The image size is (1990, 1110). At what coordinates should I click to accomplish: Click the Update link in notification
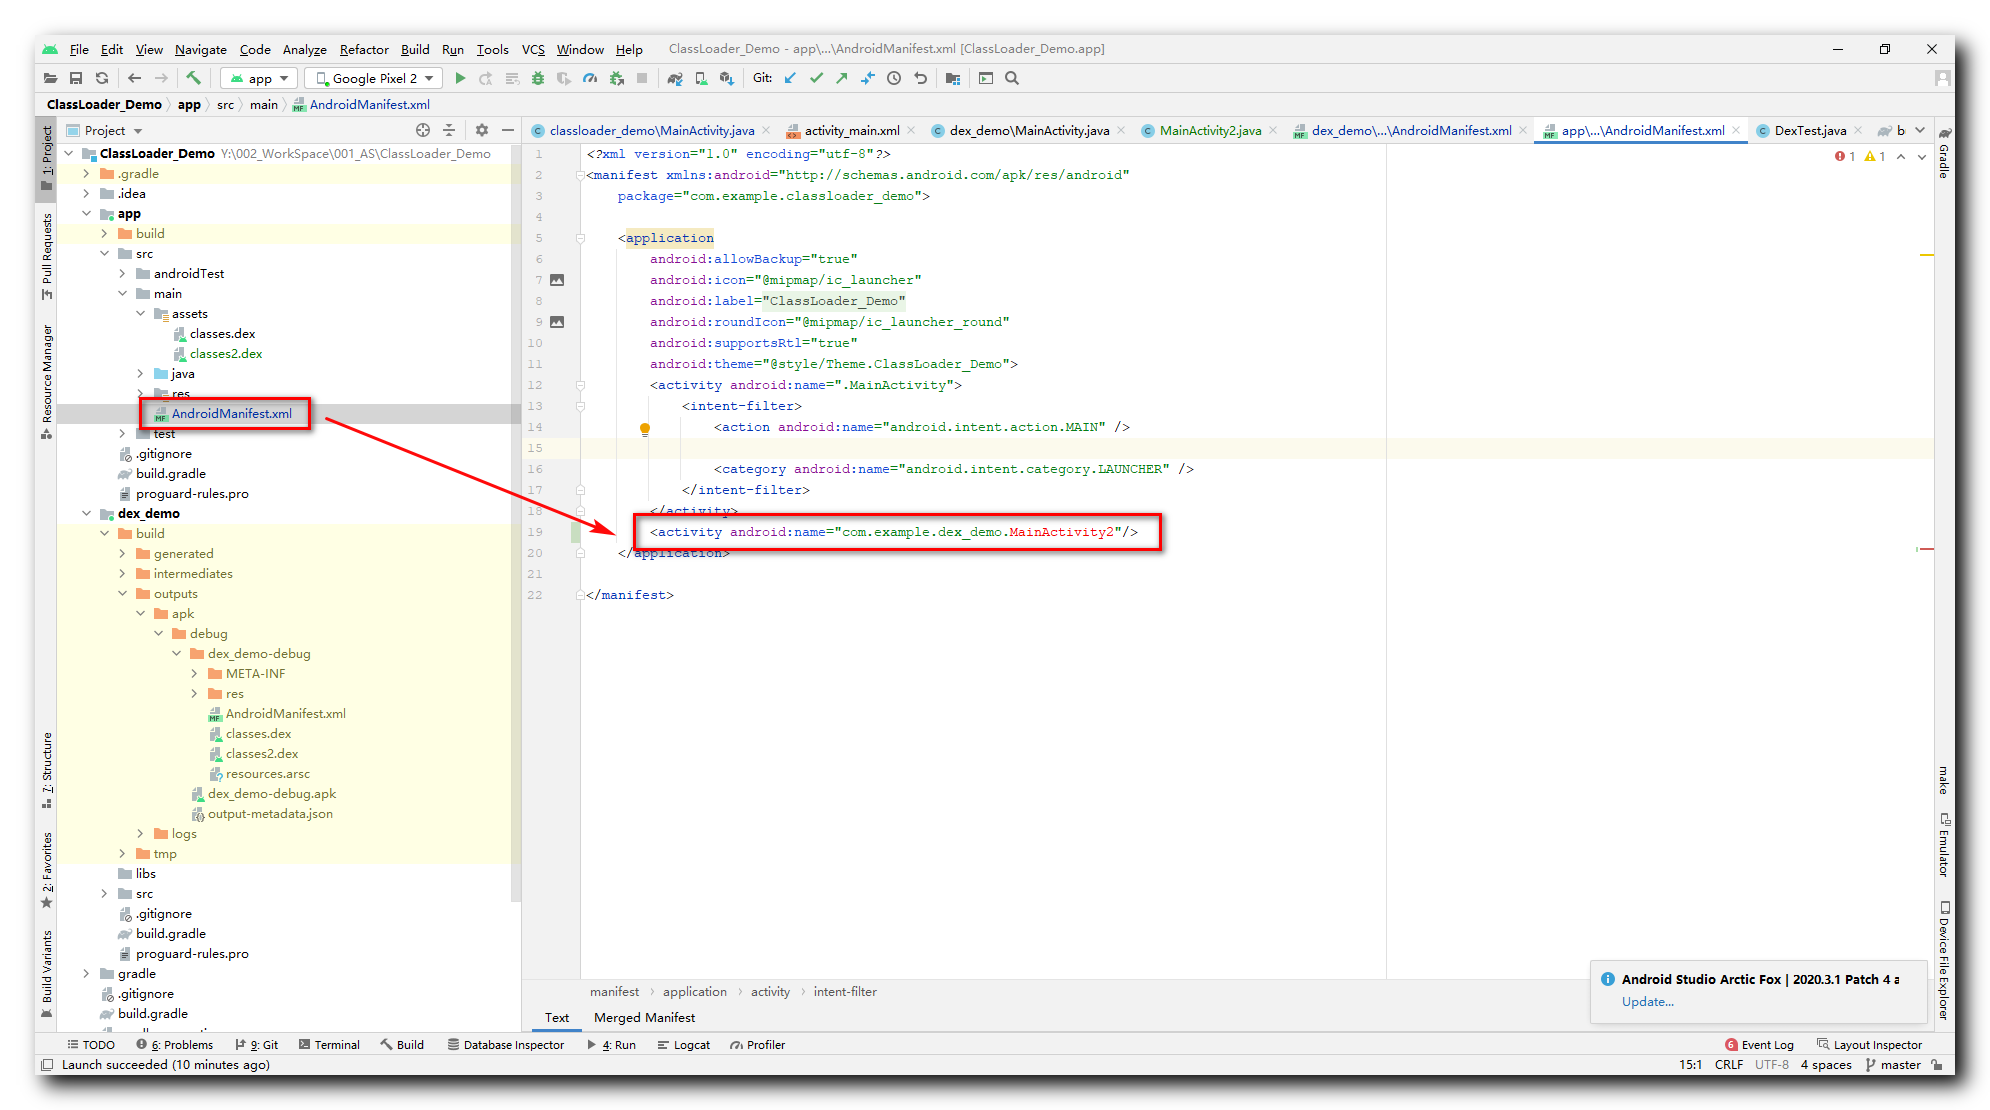click(1647, 1001)
